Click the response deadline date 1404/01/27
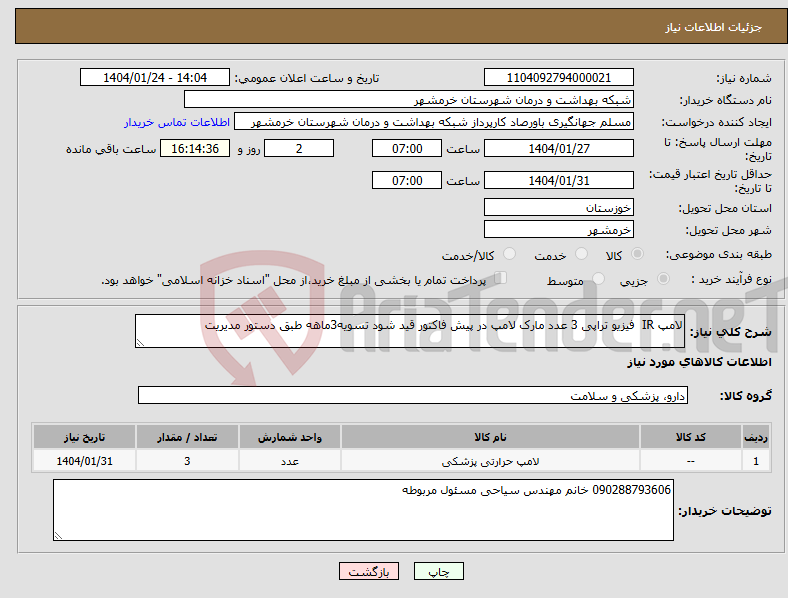The image size is (788, 598). pyautogui.click(x=558, y=148)
